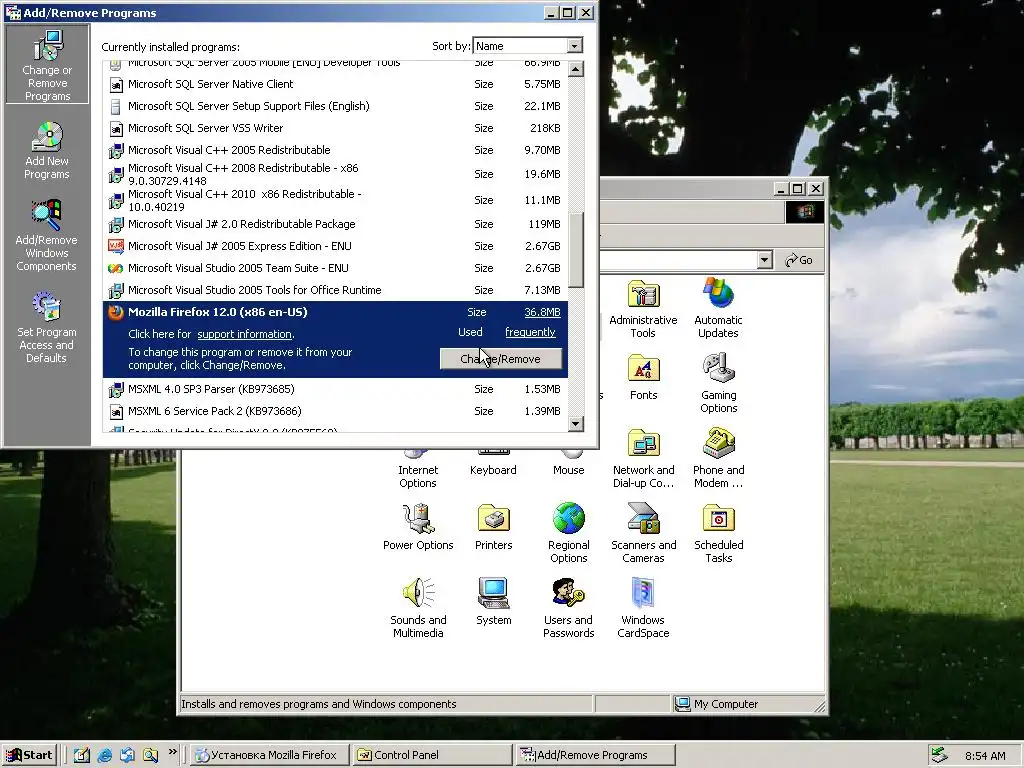The width and height of the screenshot is (1024, 768).
Task: Select Change or Remove Programs sidebar icon
Action: coord(47,64)
